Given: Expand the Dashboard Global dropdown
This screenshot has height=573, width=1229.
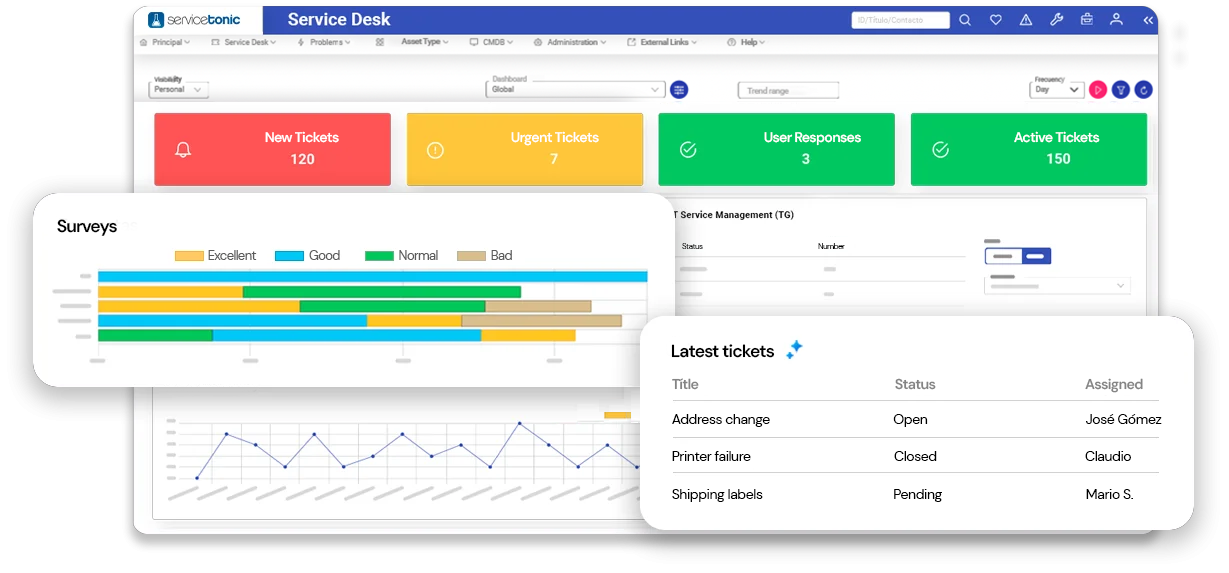Looking at the screenshot, I should point(575,90).
